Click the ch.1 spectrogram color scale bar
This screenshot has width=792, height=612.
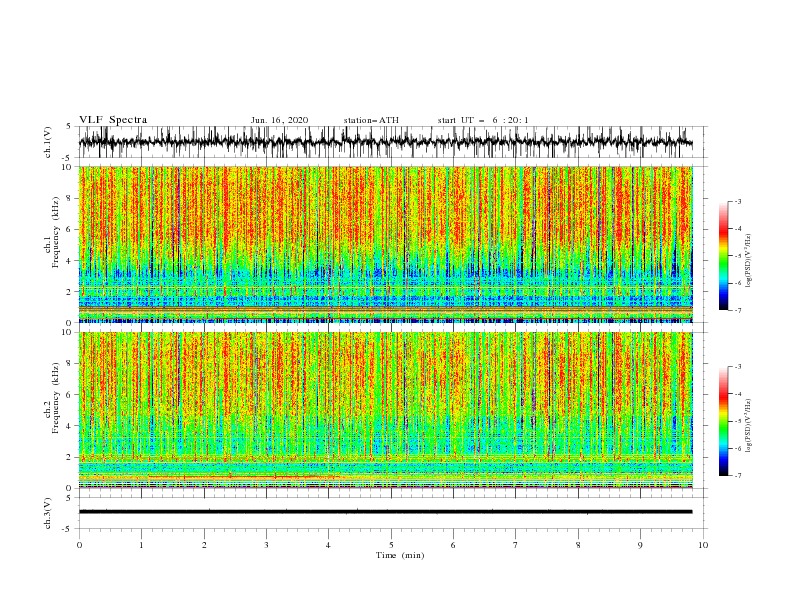(x=723, y=256)
